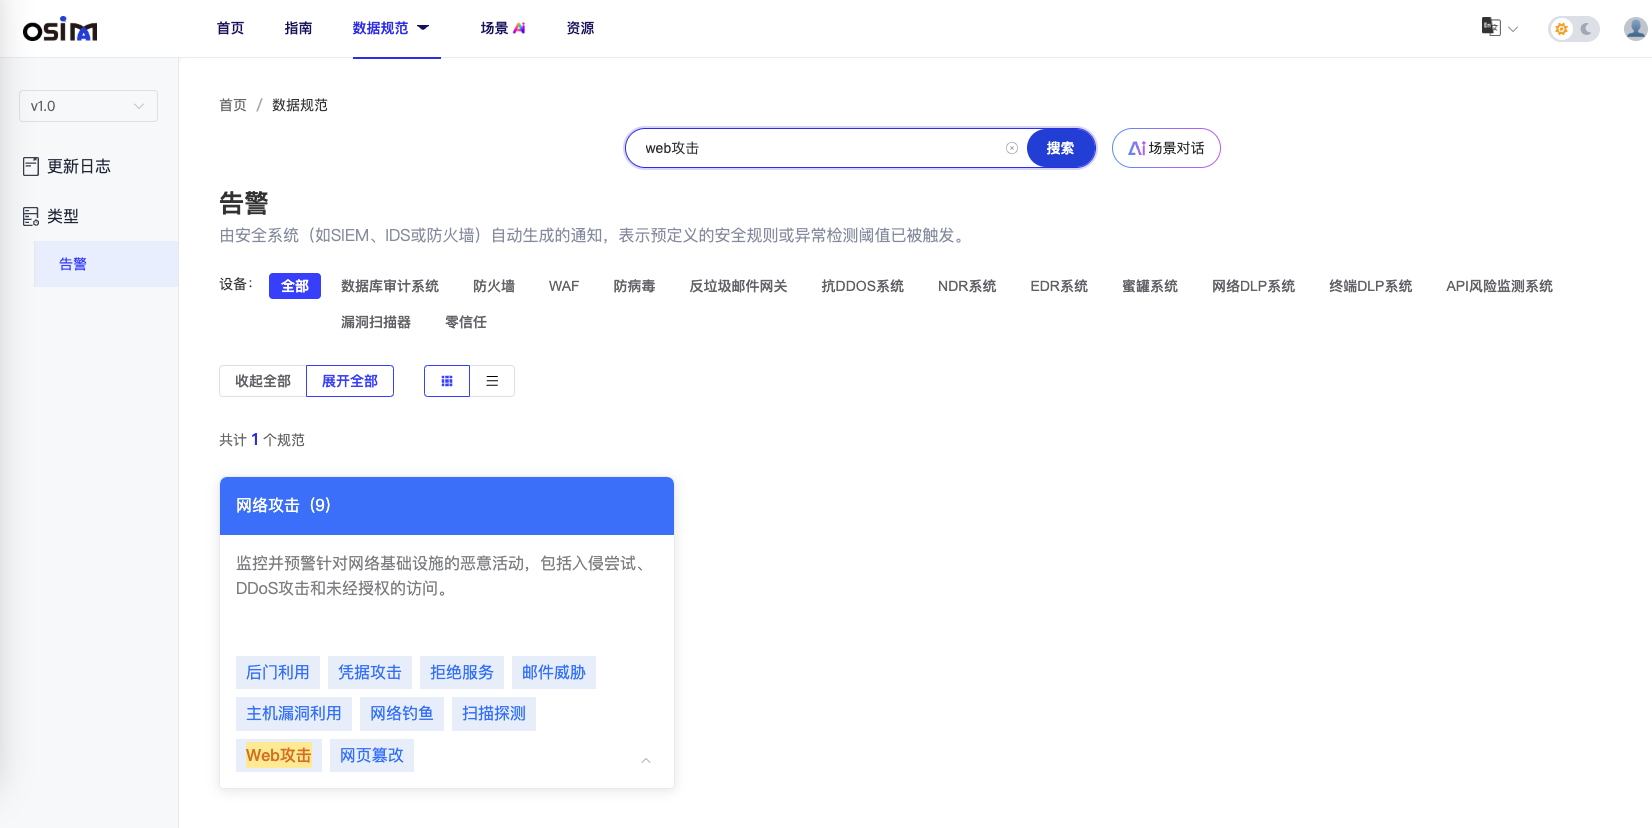Clear the search field text
This screenshot has height=828, width=1652.
pyautogui.click(x=1012, y=148)
